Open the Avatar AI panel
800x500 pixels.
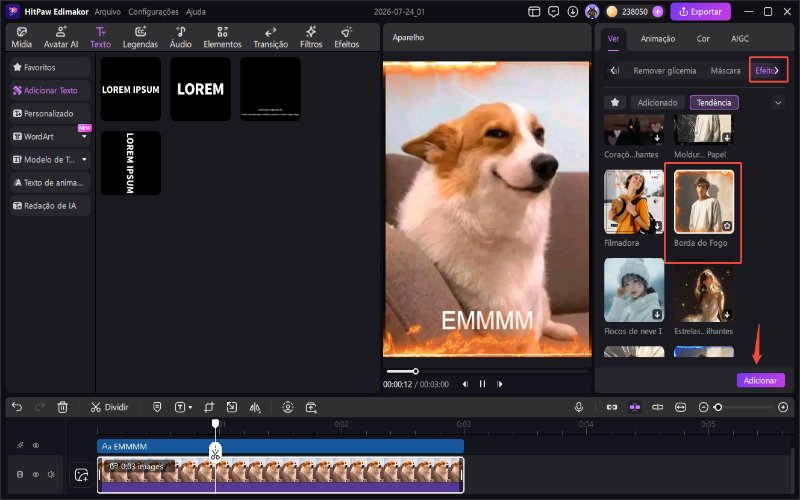coord(61,37)
